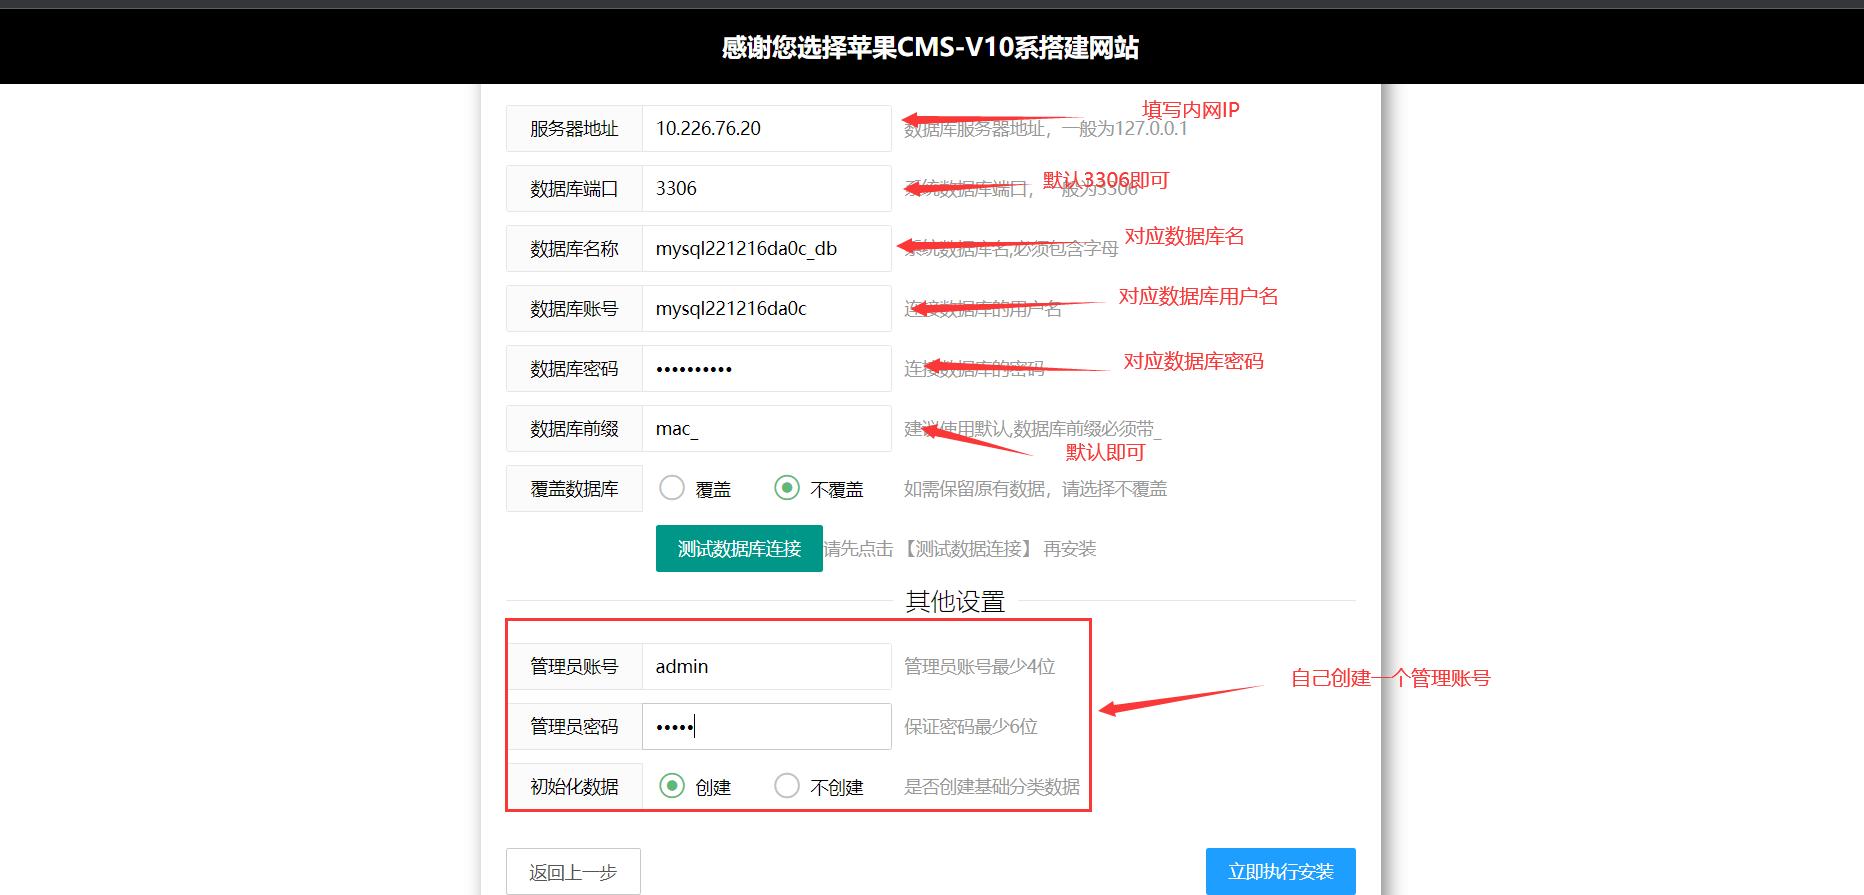
Task: Click hint text 管理员账号最少4位
Action: point(980,666)
